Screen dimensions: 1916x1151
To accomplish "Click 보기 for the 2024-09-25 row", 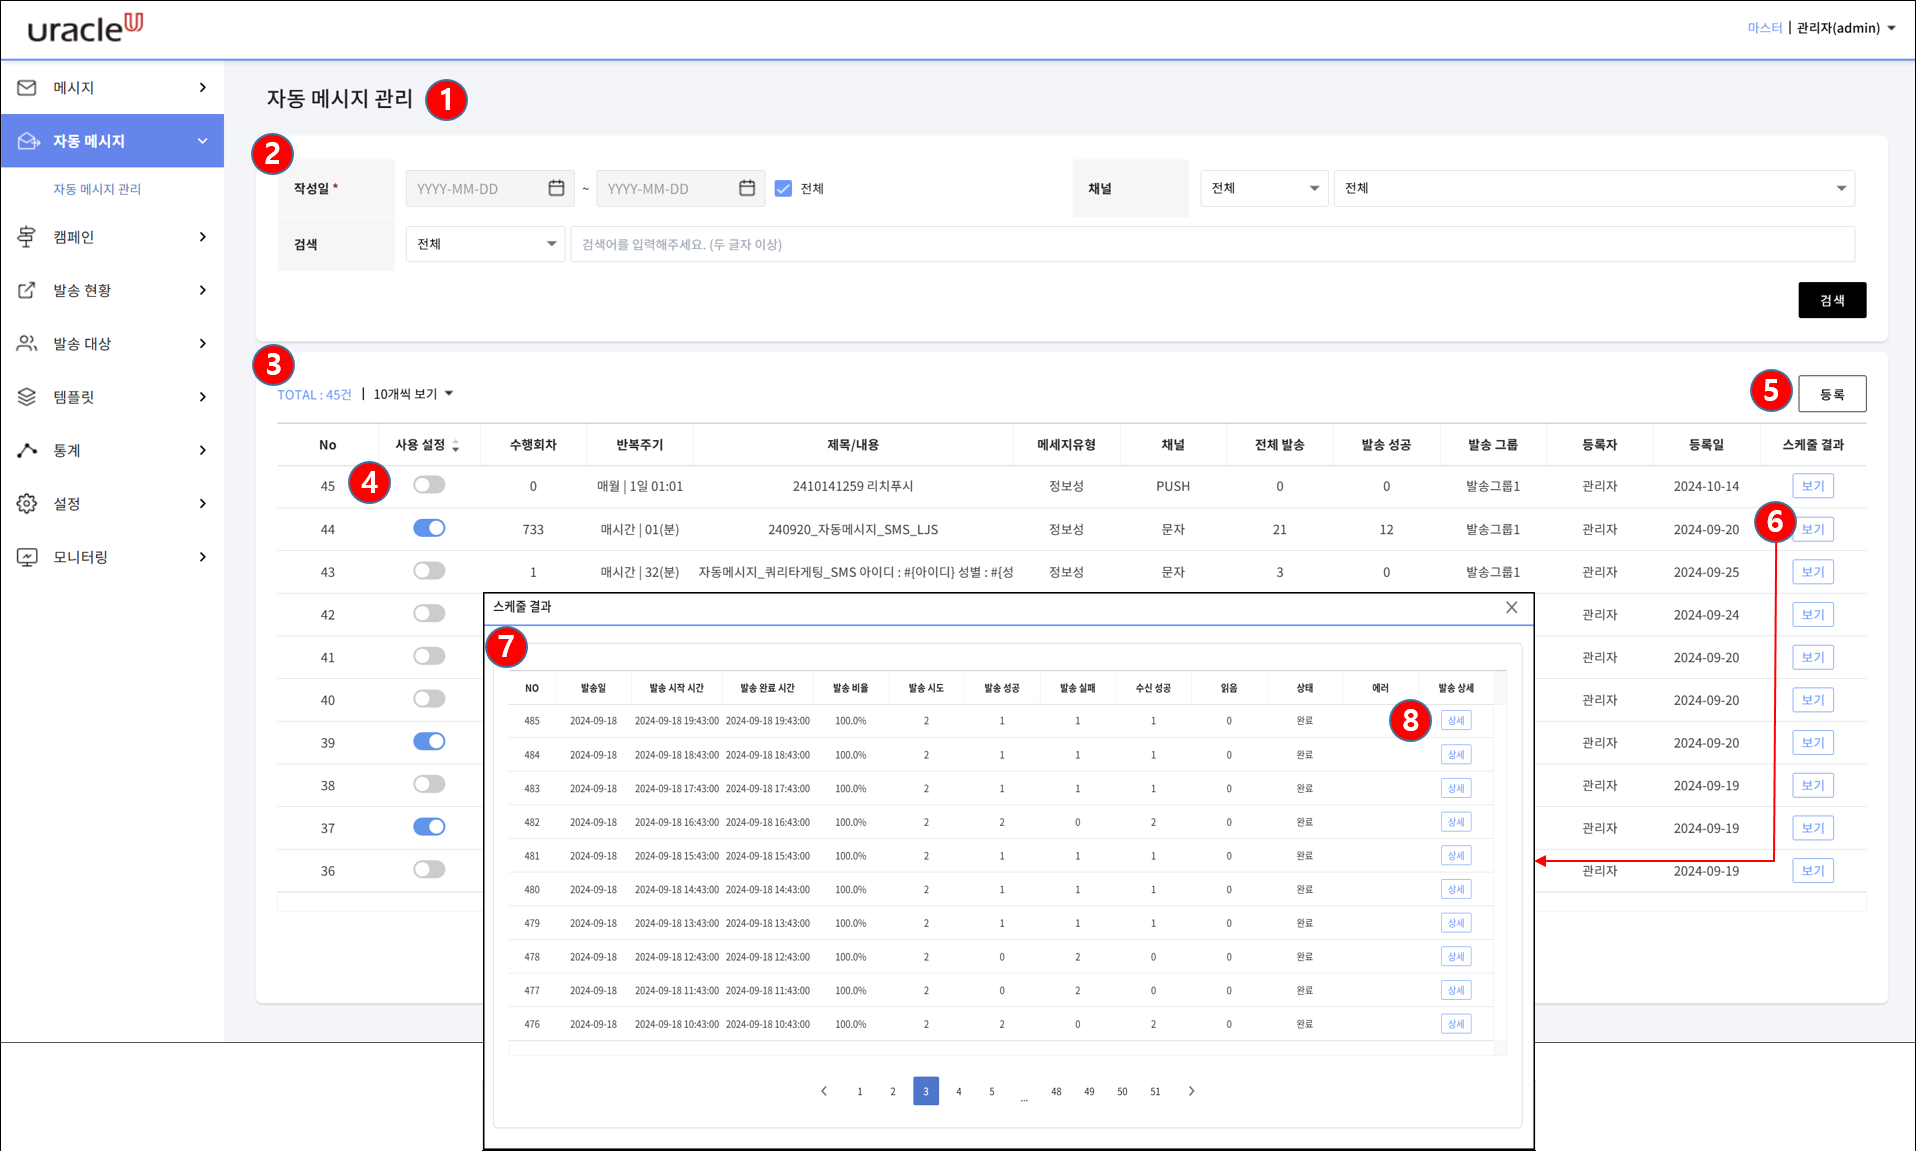I will tap(1812, 572).
